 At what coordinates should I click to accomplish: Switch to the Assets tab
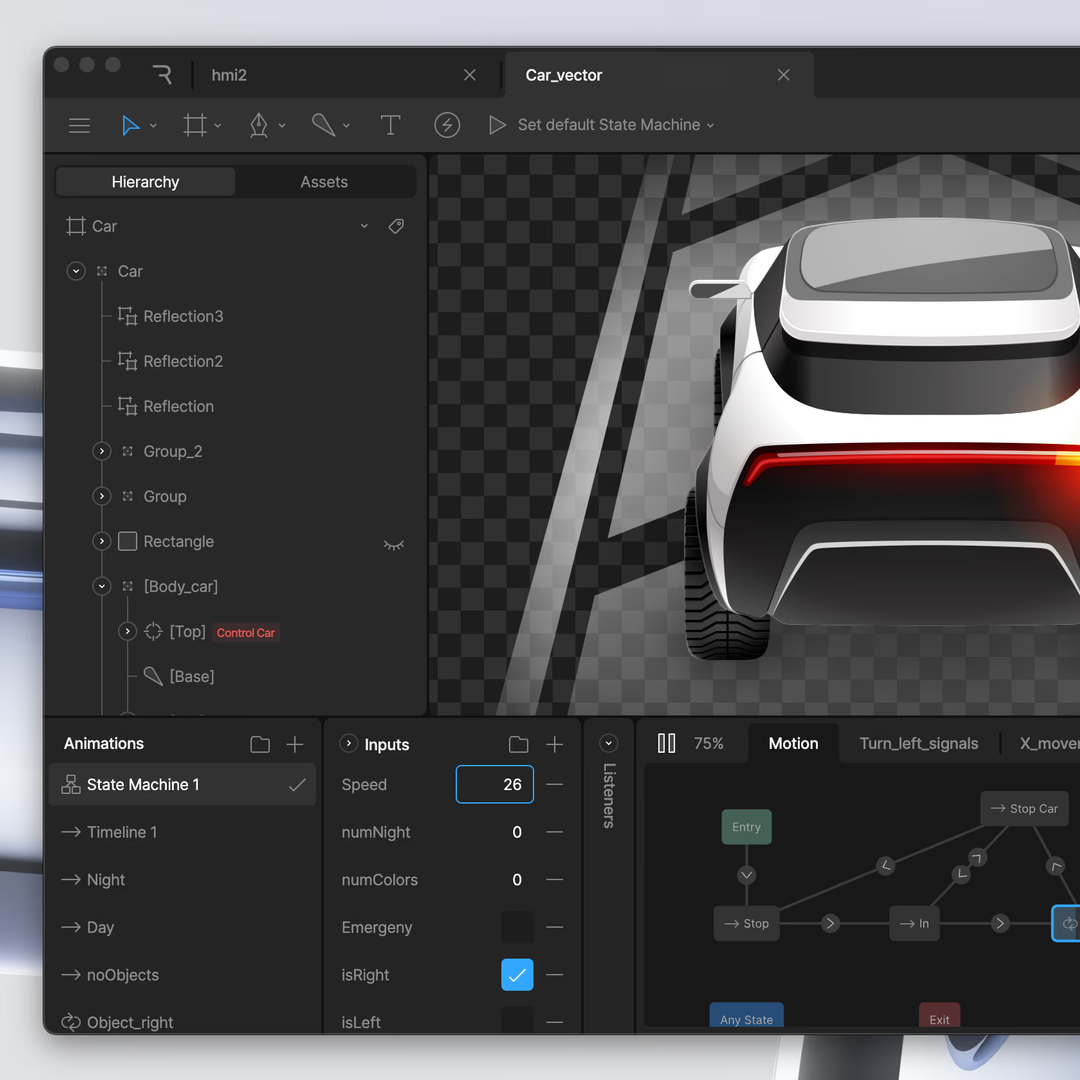pos(324,182)
